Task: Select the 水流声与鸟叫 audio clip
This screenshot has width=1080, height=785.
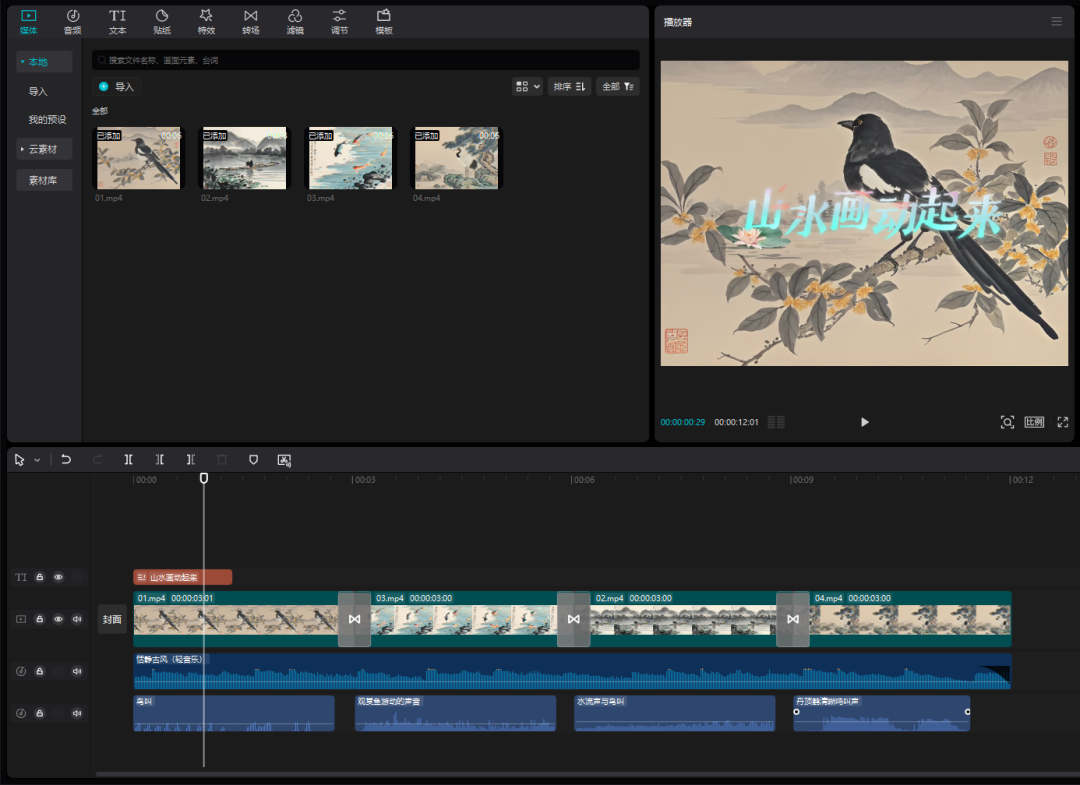Action: [674, 713]
